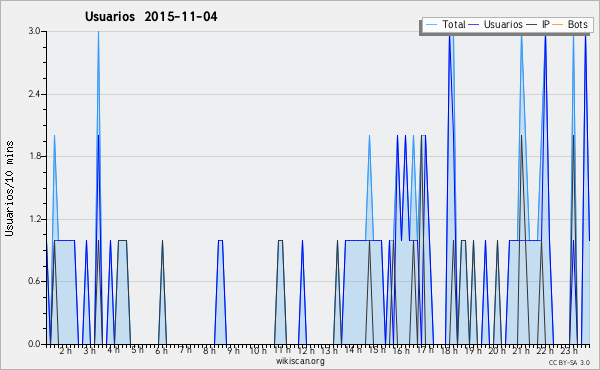Viewport: 600px width, 370px height.
Task: Click the y-axis label 'Usuarios/10 mins'
Action: 9,188
